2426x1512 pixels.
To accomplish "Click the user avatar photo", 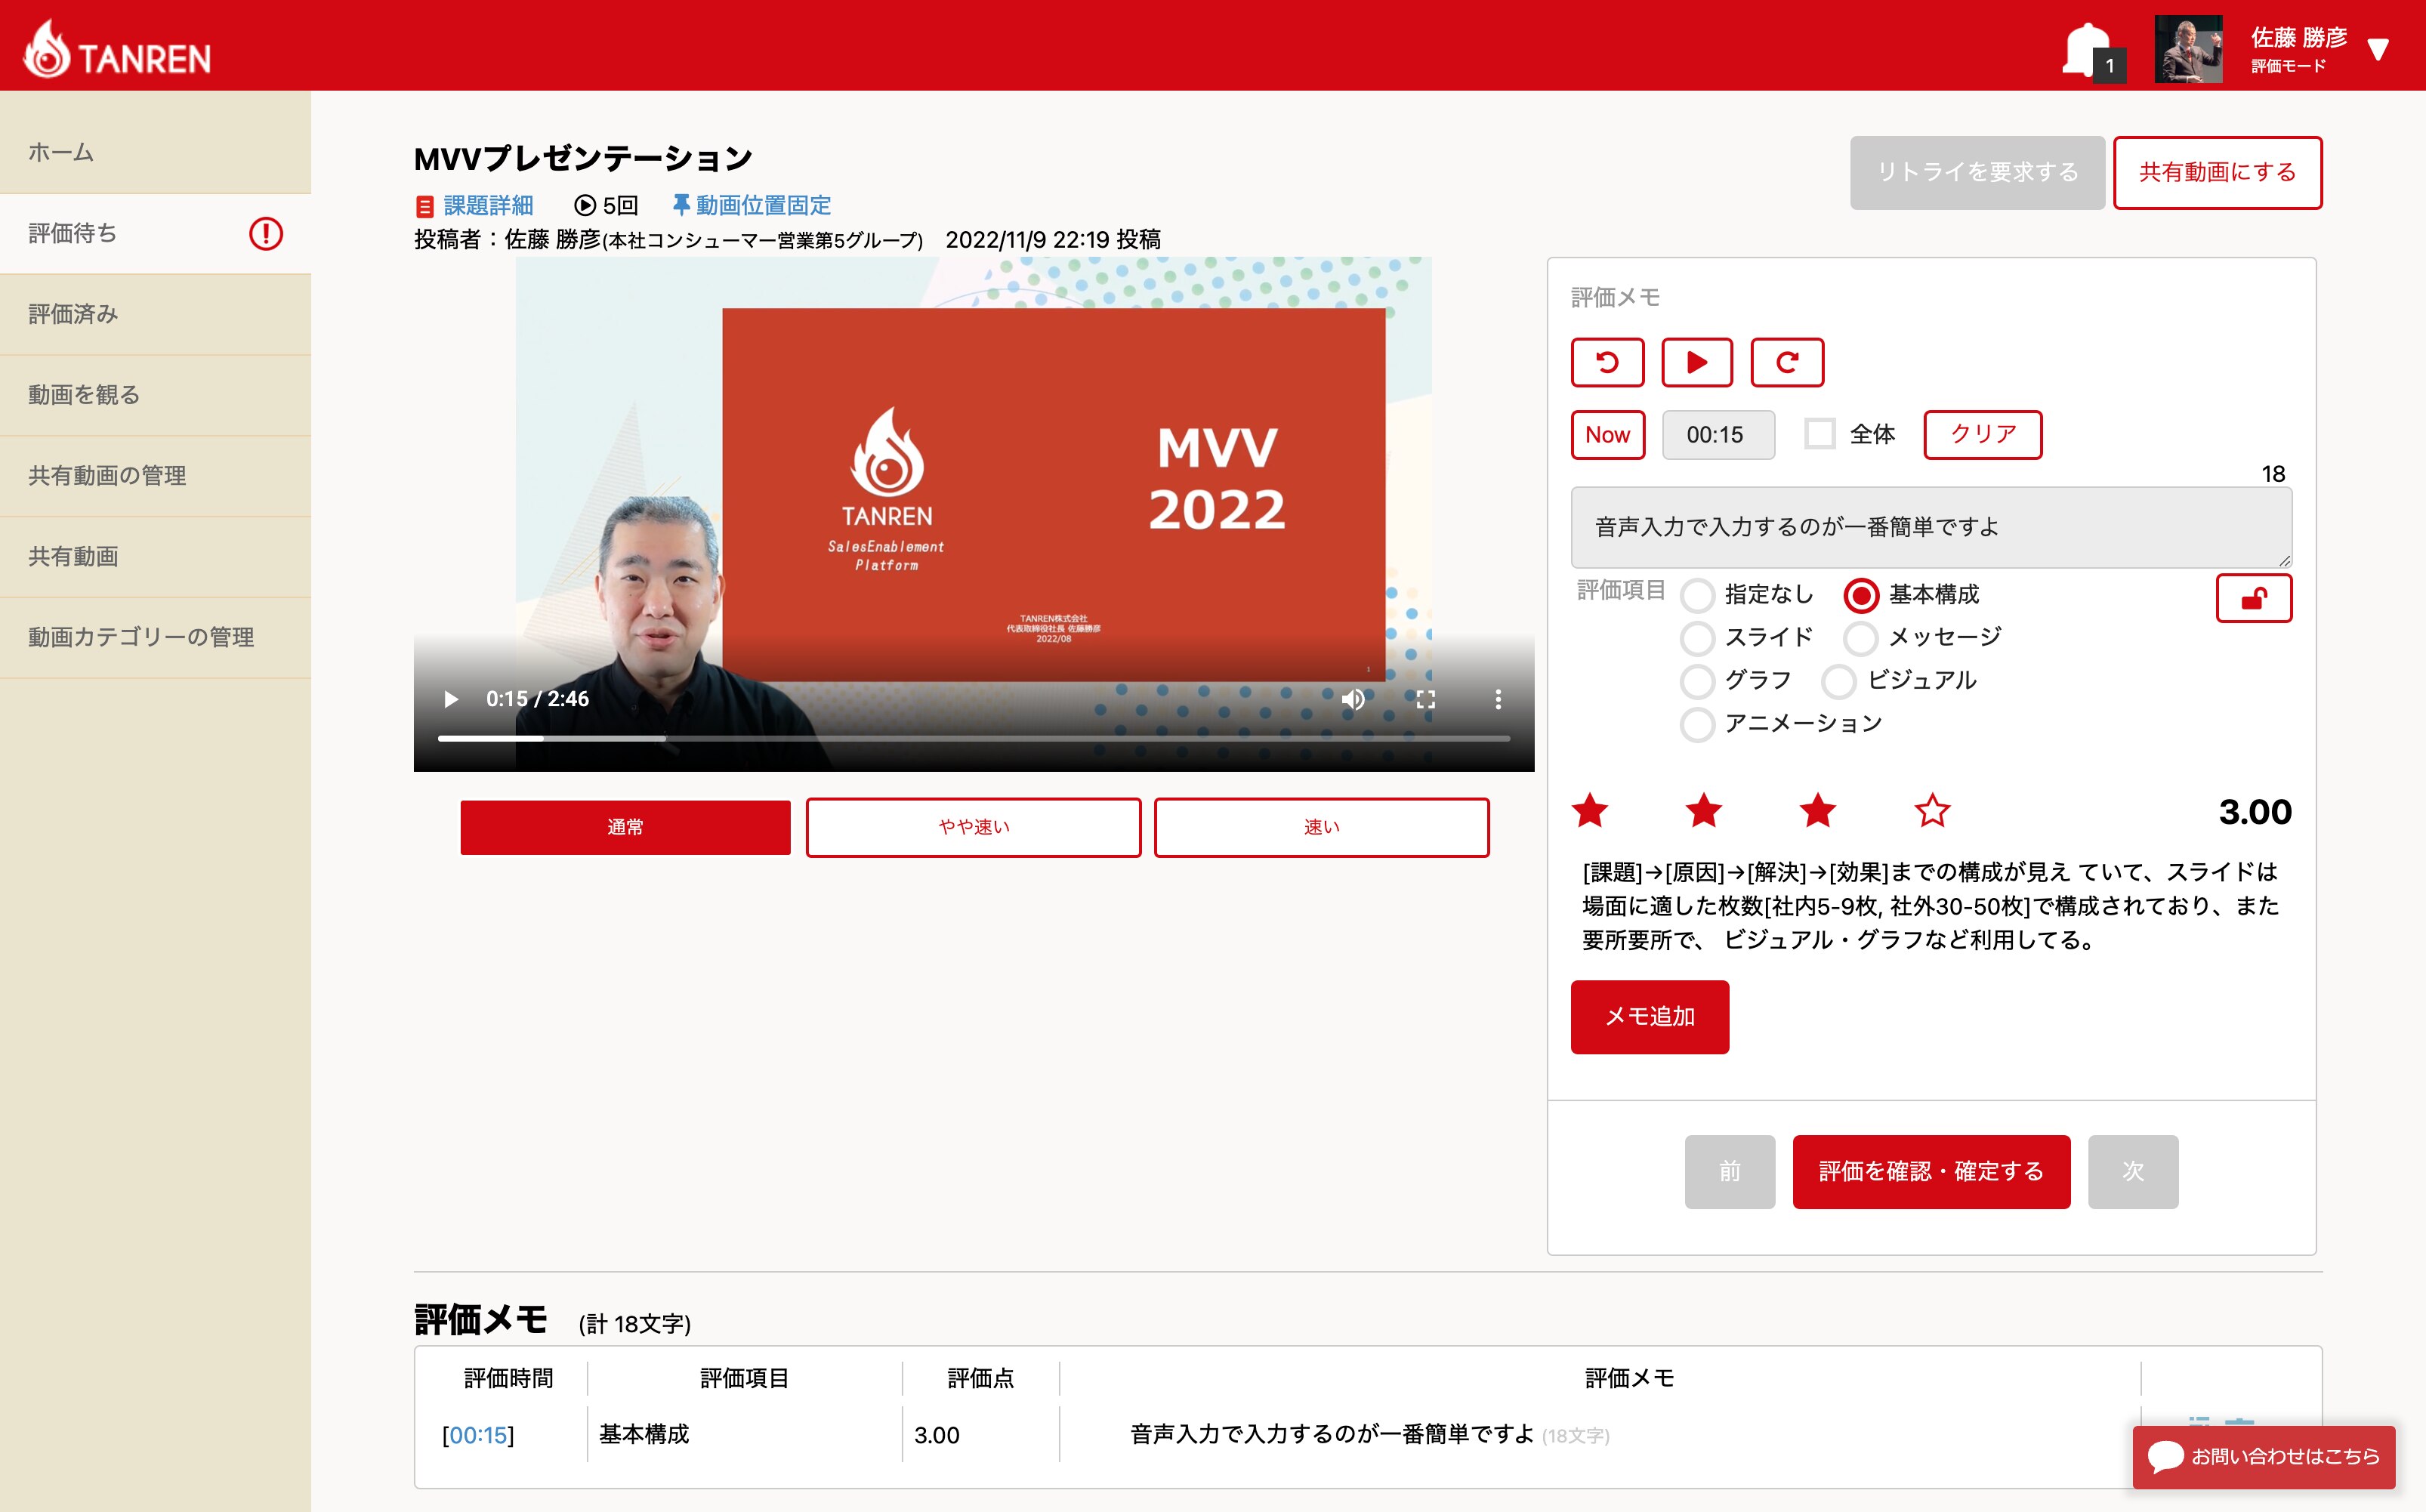I will [x=2188, y=48].
